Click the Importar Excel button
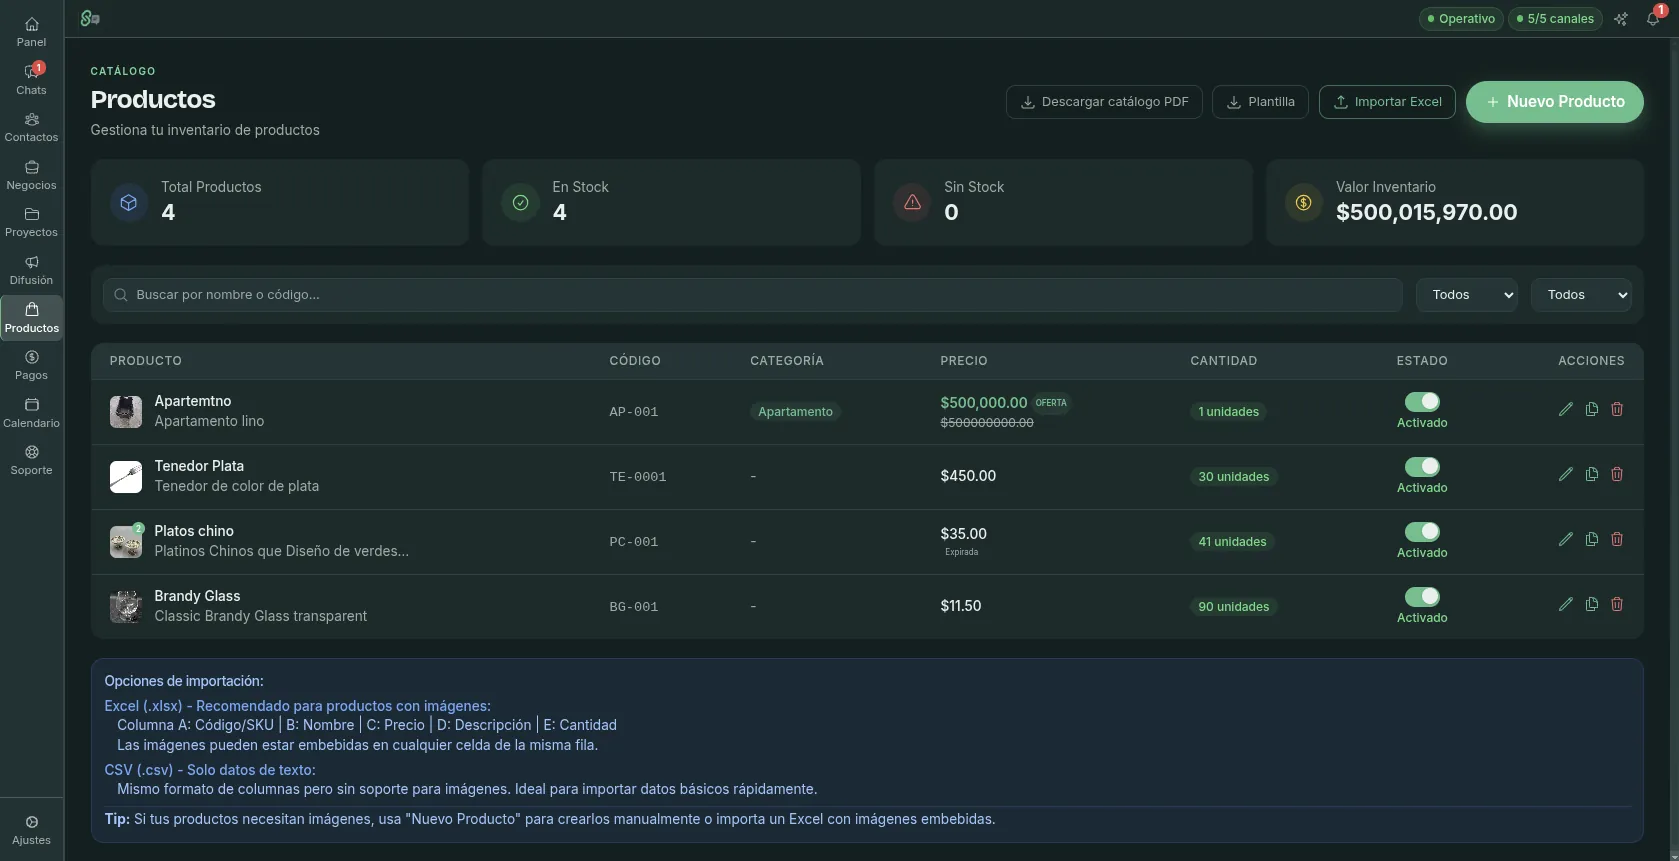This screenshot has width=1679, height=861. [1387, 102]
